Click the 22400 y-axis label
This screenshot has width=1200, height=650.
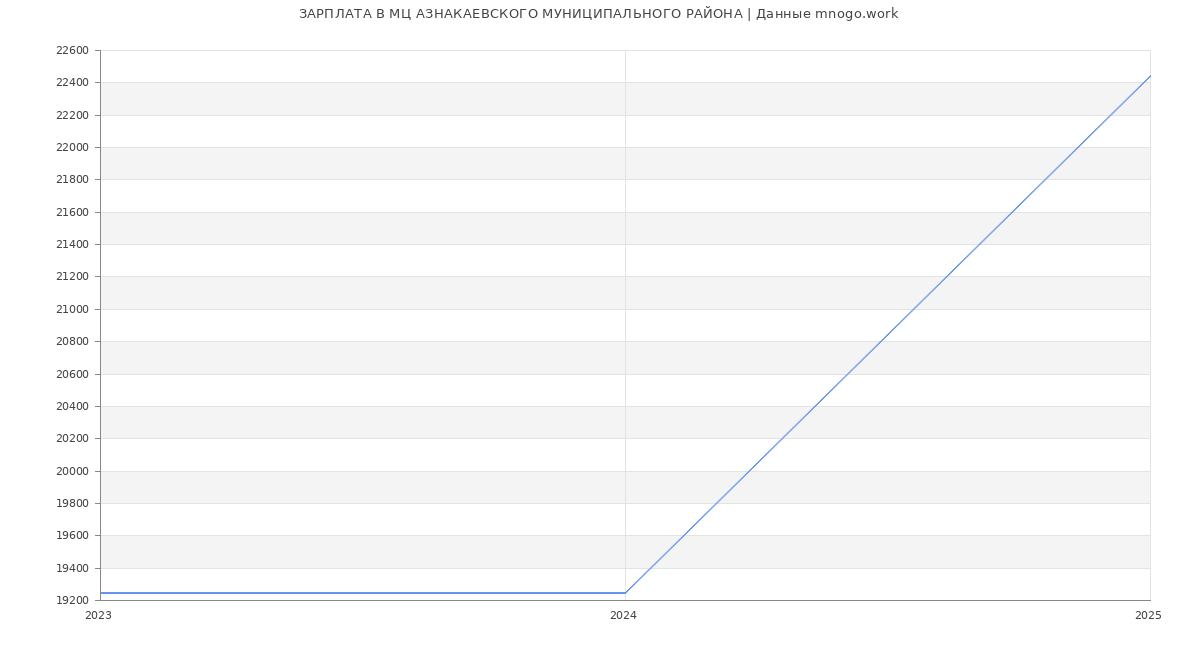pos(72,83)
